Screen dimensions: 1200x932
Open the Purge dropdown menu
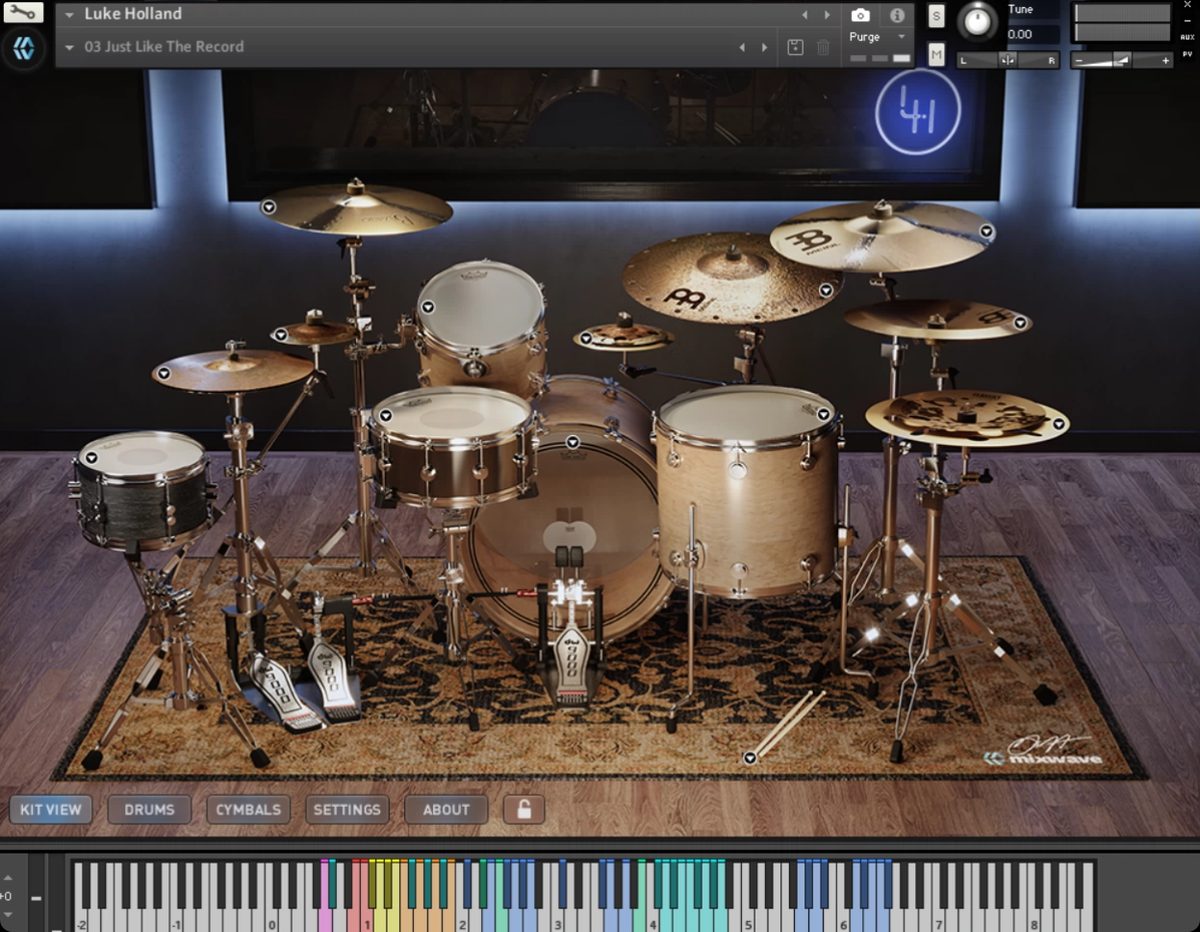point(878,37)
